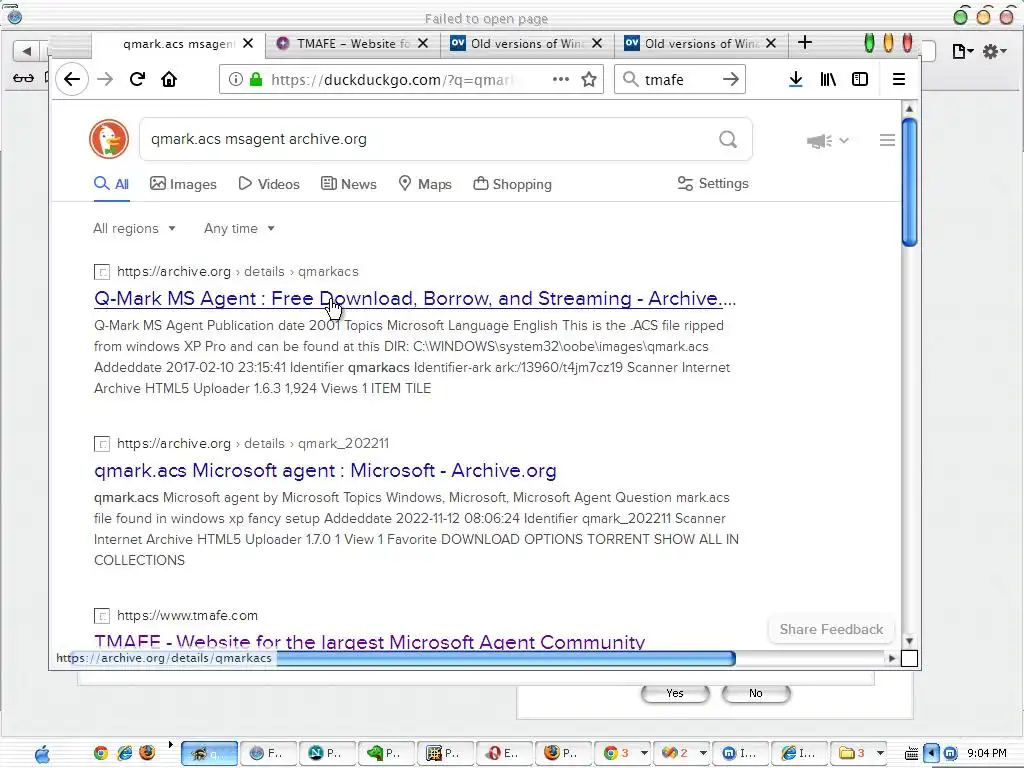Image resolution: width=1024 pixels, height=768 pixels.
Task: Click the tmafe browser search box
Action: point(679,80)
